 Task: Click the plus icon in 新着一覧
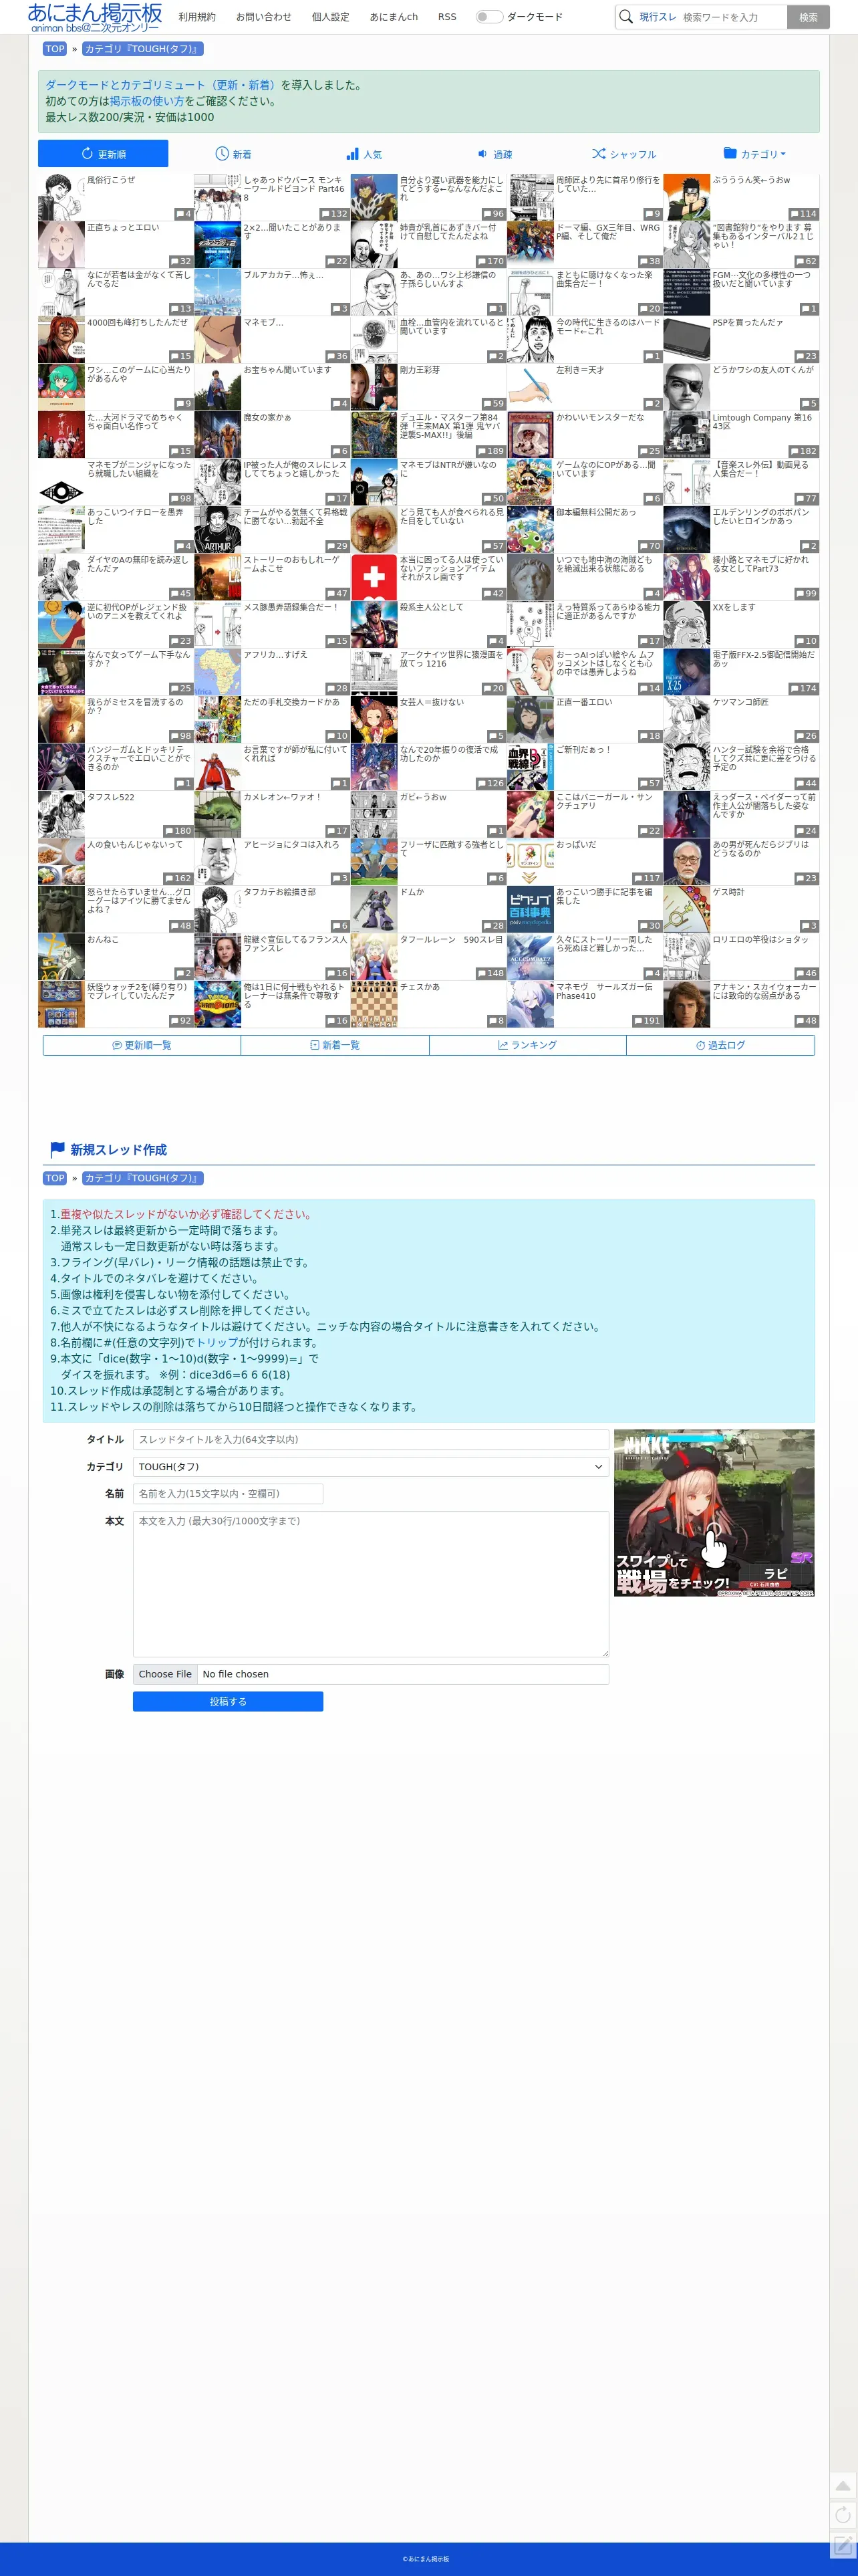click(314, 1045)
